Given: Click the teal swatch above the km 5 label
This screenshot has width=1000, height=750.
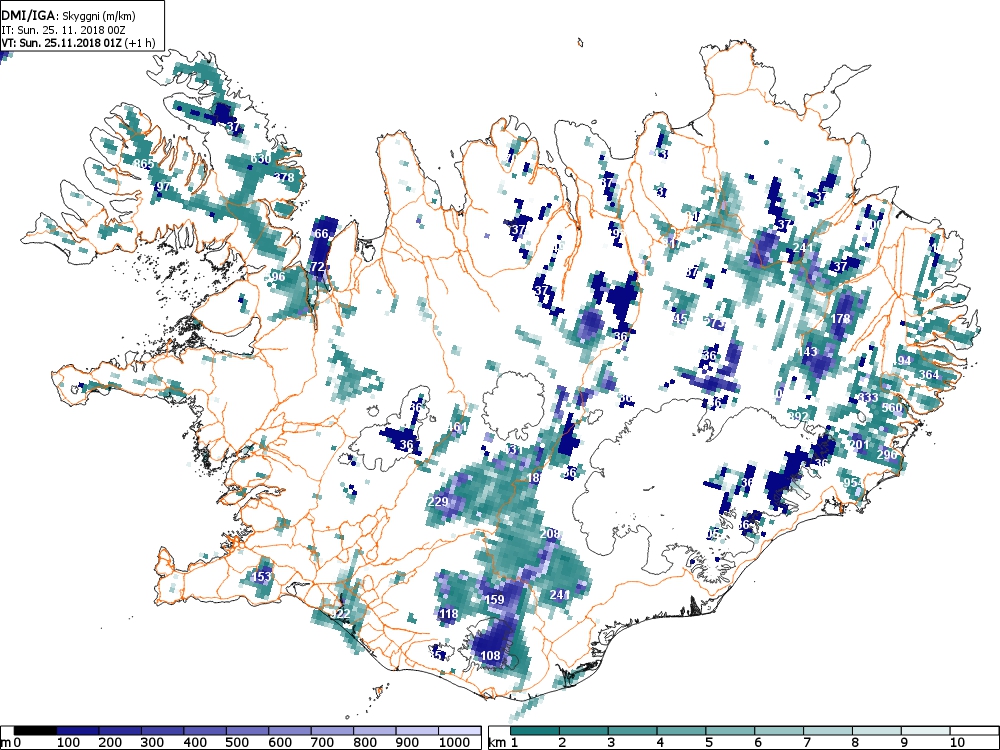Looking at the screenshot, I should (730, 731).
